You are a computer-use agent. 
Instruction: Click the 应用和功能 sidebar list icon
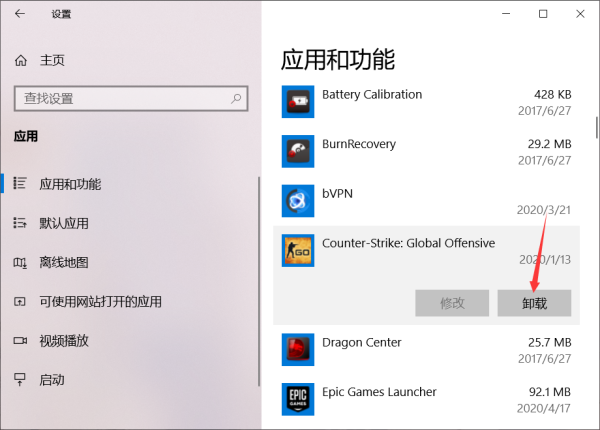(20, 183)
